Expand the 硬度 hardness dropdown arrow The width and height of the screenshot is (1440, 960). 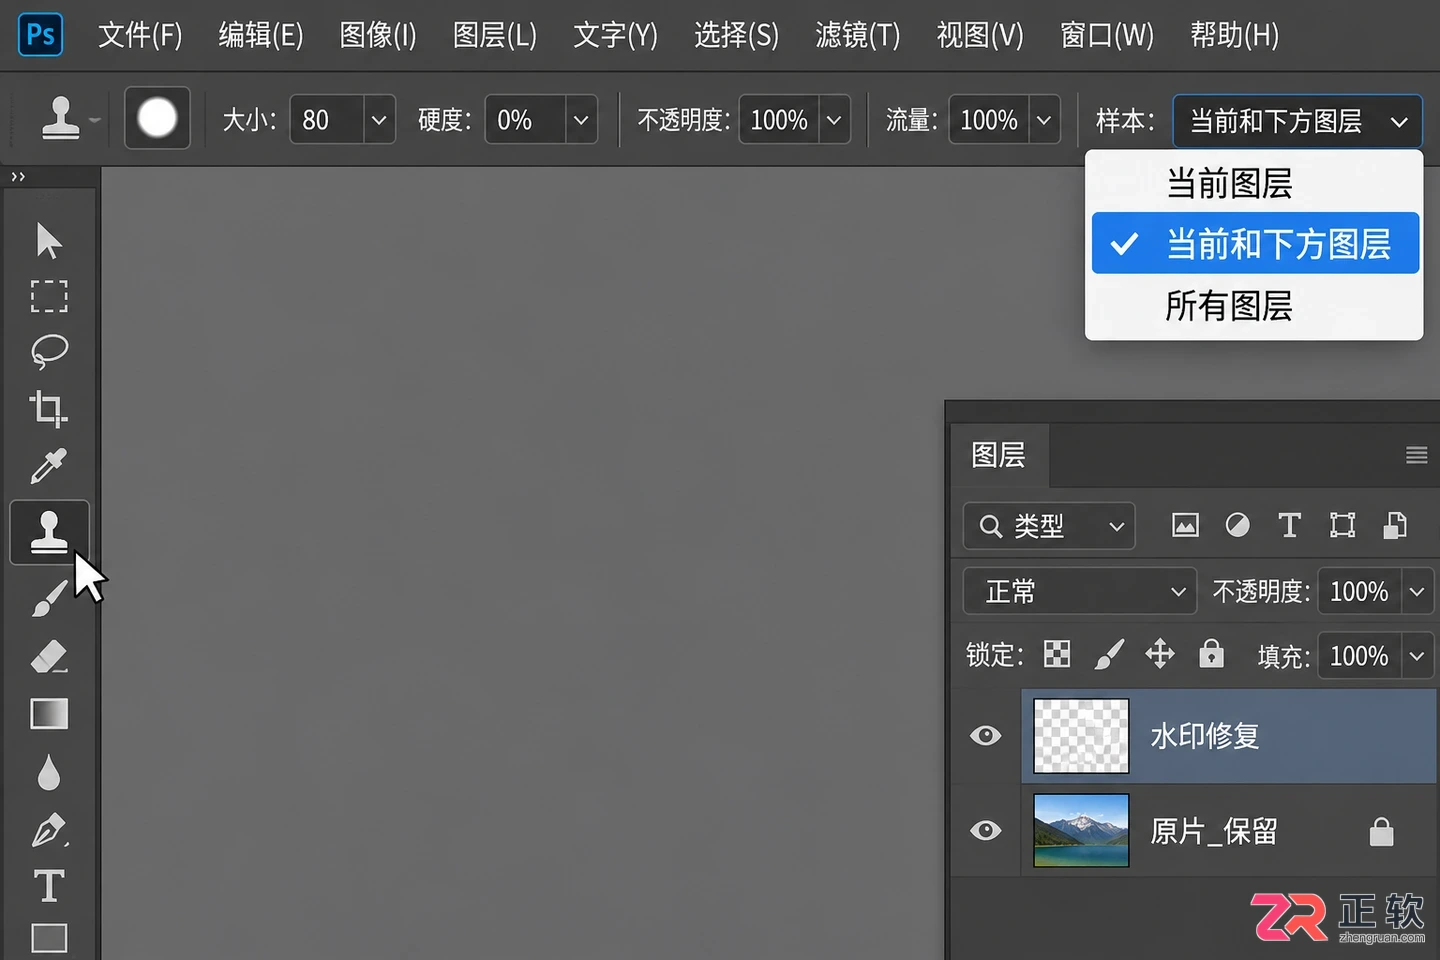click(581, 120)
